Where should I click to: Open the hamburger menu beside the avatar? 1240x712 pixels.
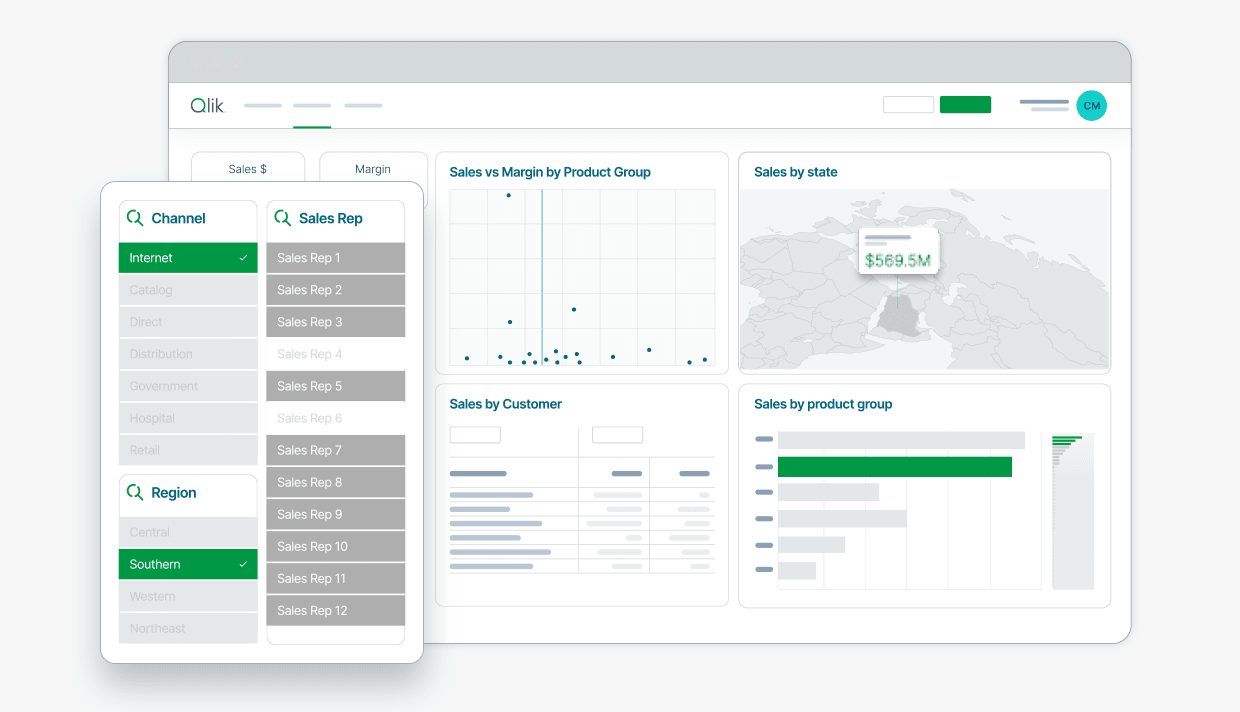[x=1044, y=104]
